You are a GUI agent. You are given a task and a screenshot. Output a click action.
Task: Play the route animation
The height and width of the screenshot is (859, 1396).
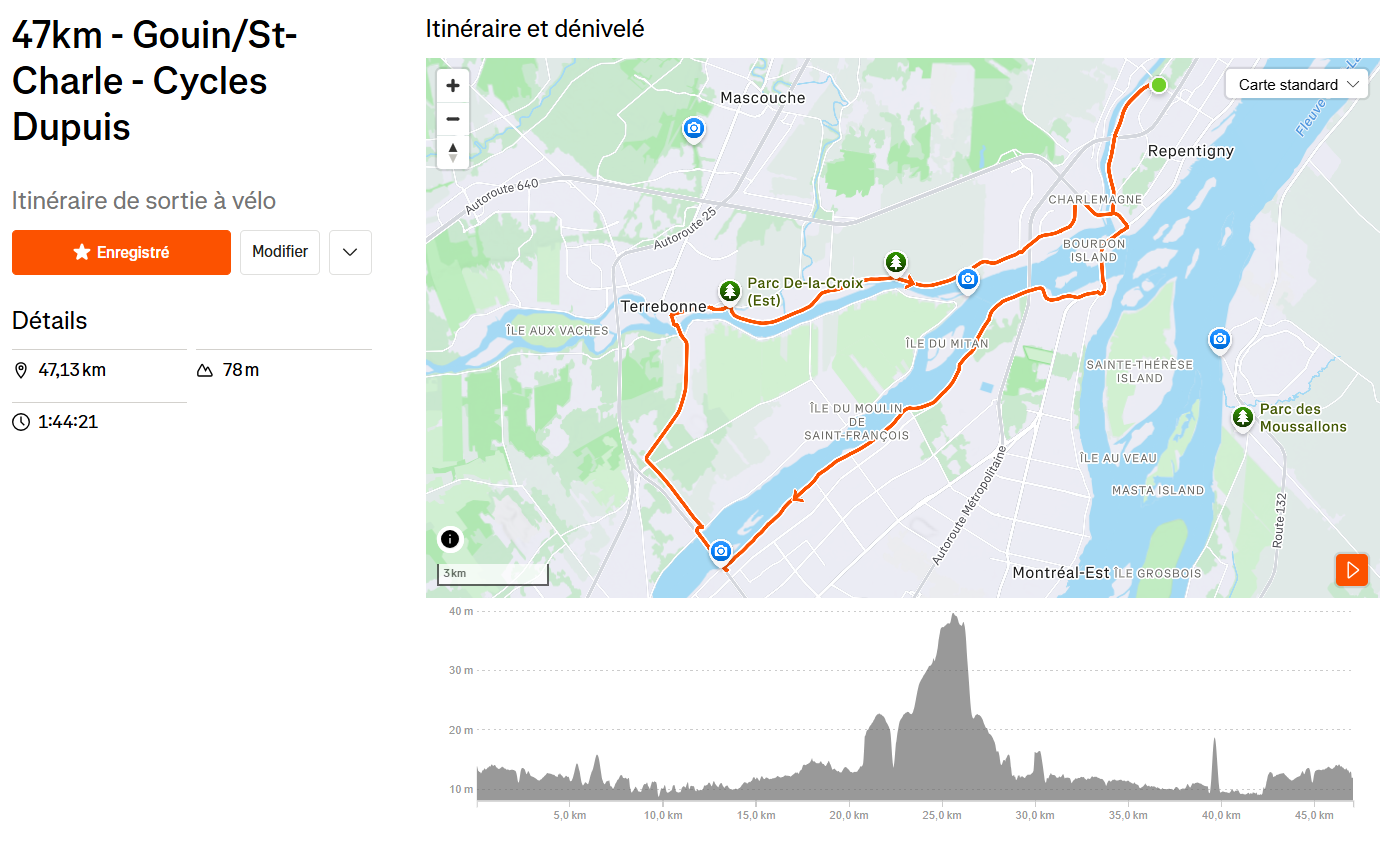coord(1352,570)
